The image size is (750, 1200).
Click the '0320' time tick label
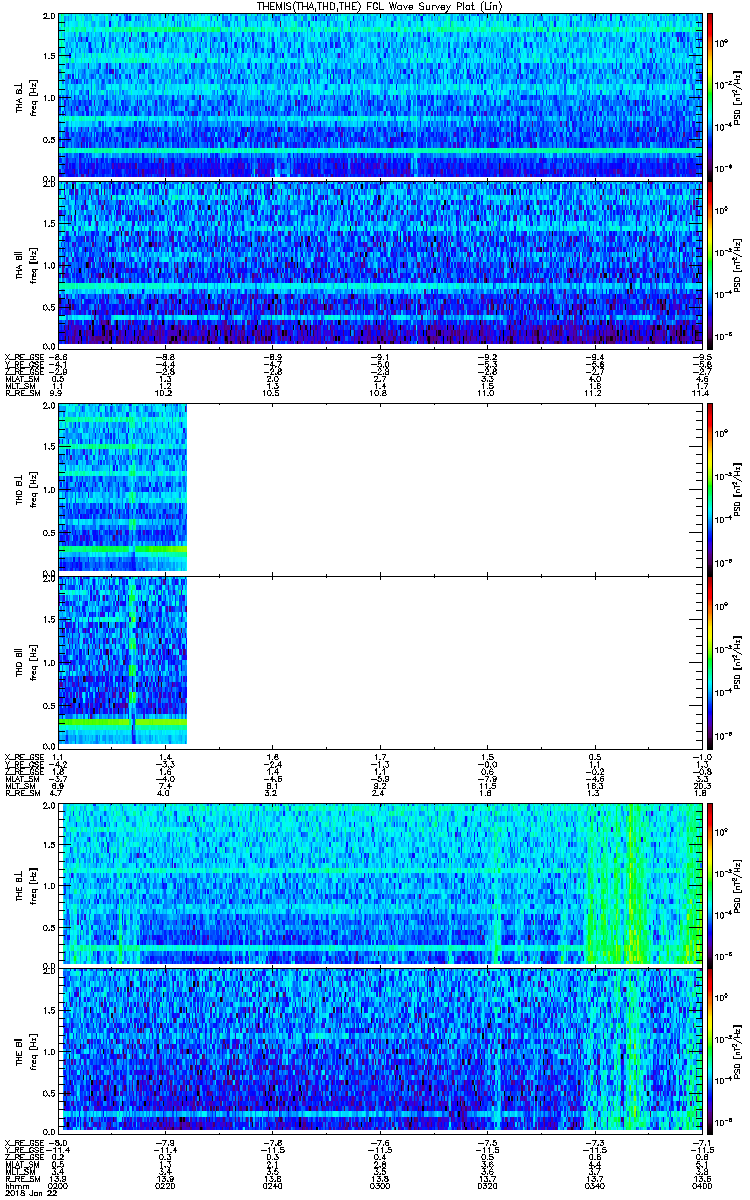(487, 1184)
